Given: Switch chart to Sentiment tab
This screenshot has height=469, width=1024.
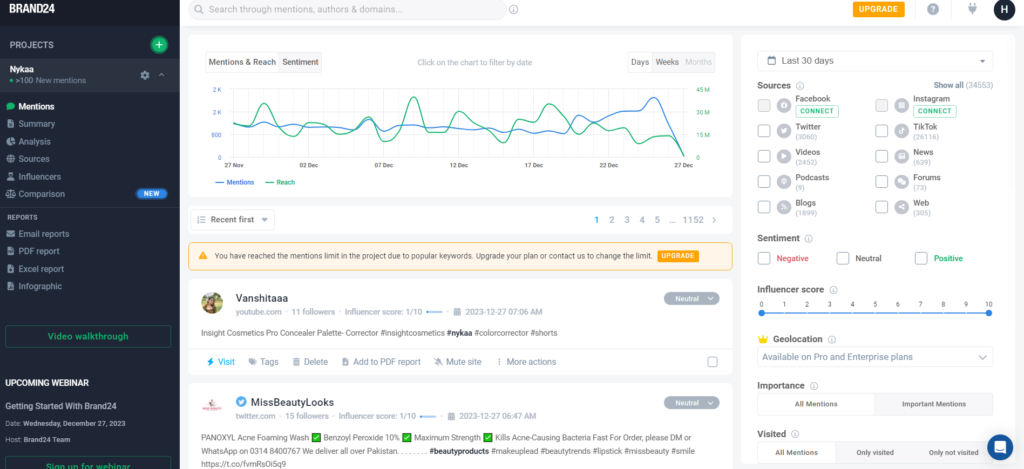Looking at the screenshot, I should point(300,62).
